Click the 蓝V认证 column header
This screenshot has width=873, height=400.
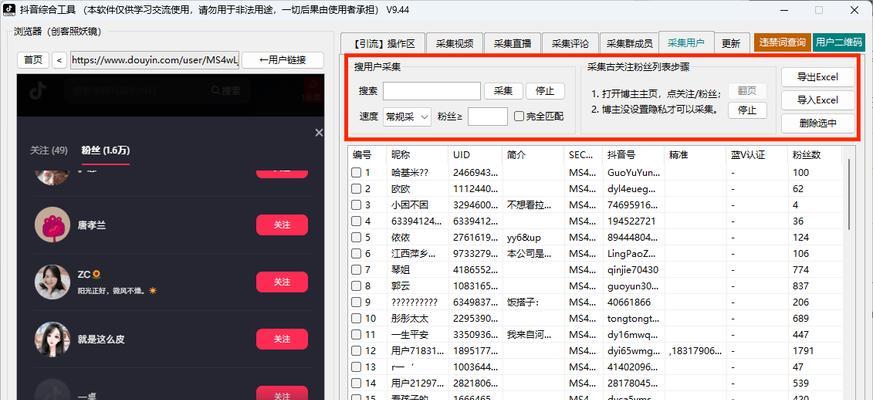(756, 155)
